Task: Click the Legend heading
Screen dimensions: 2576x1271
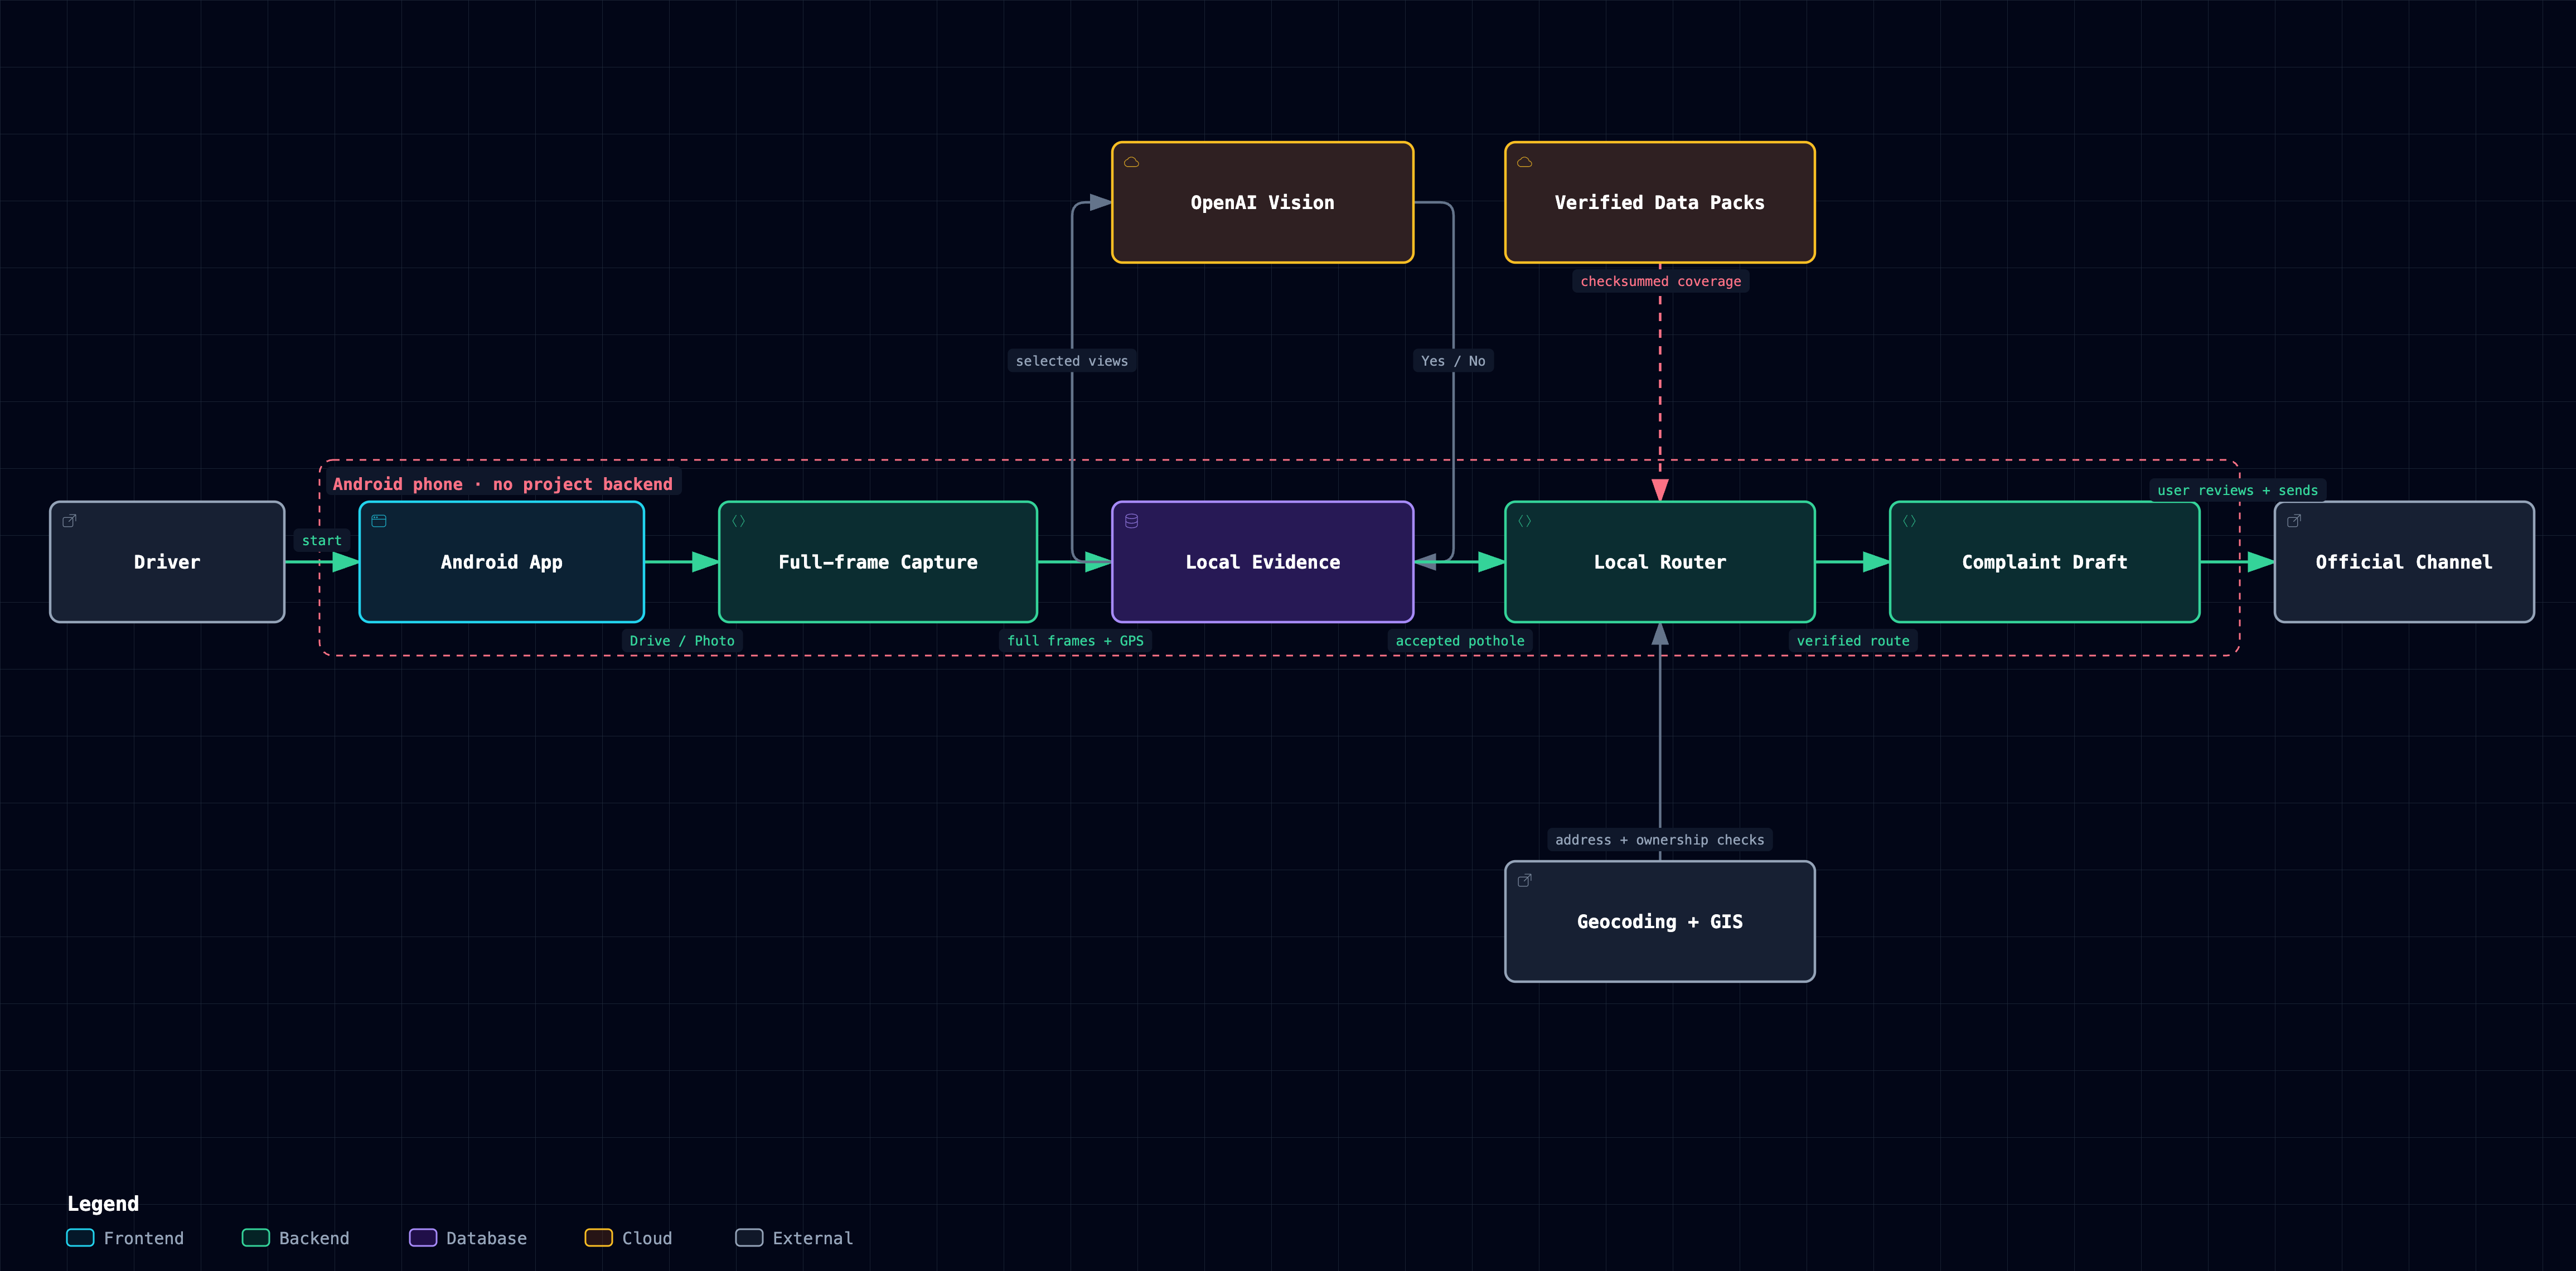Action: click(x=103, y=1204)
